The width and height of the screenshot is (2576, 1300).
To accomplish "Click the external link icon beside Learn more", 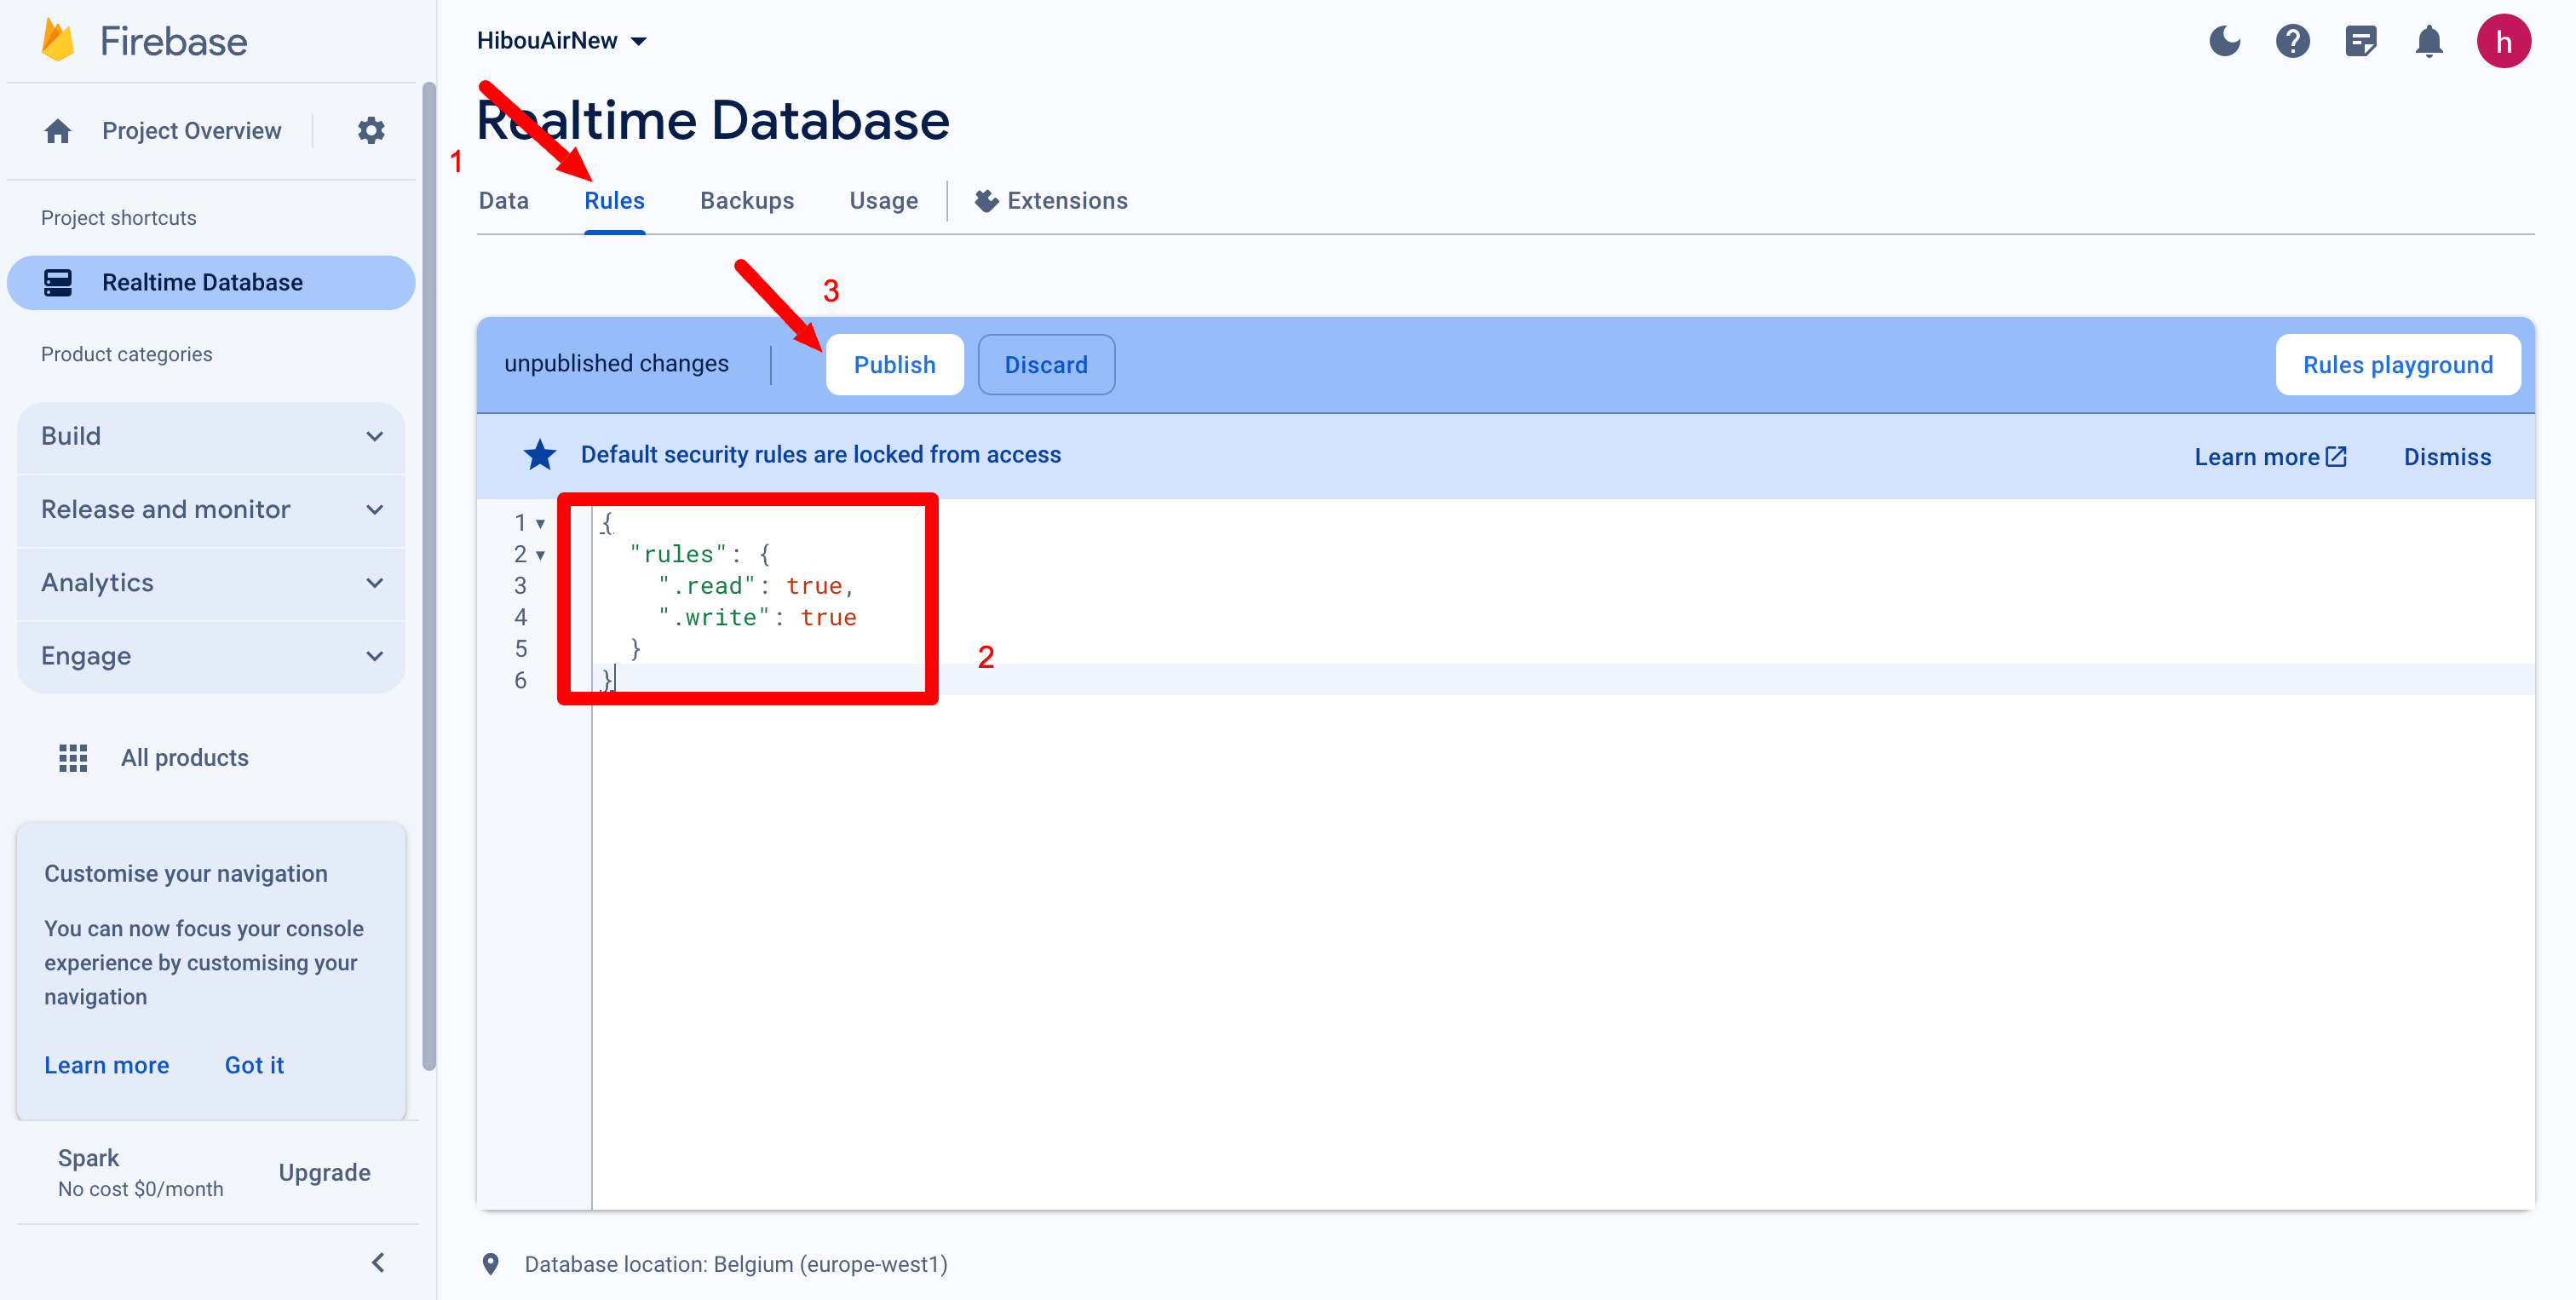I will tap(2337, 456).
